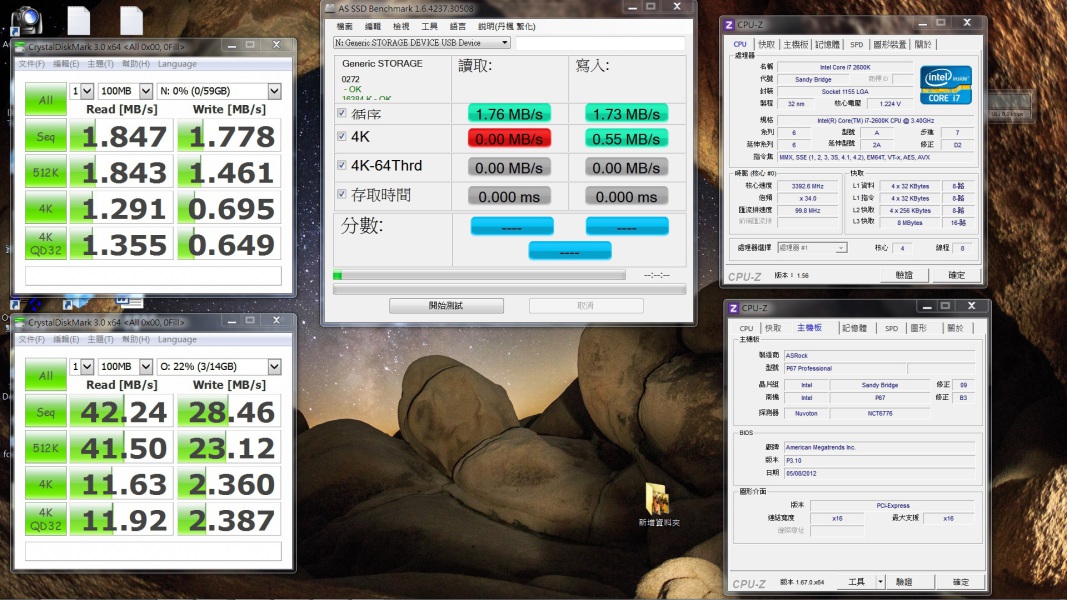
Task: Open the 處理器選擇 processor selection dropdown in CPU-Z
Action: pos(812,248)
